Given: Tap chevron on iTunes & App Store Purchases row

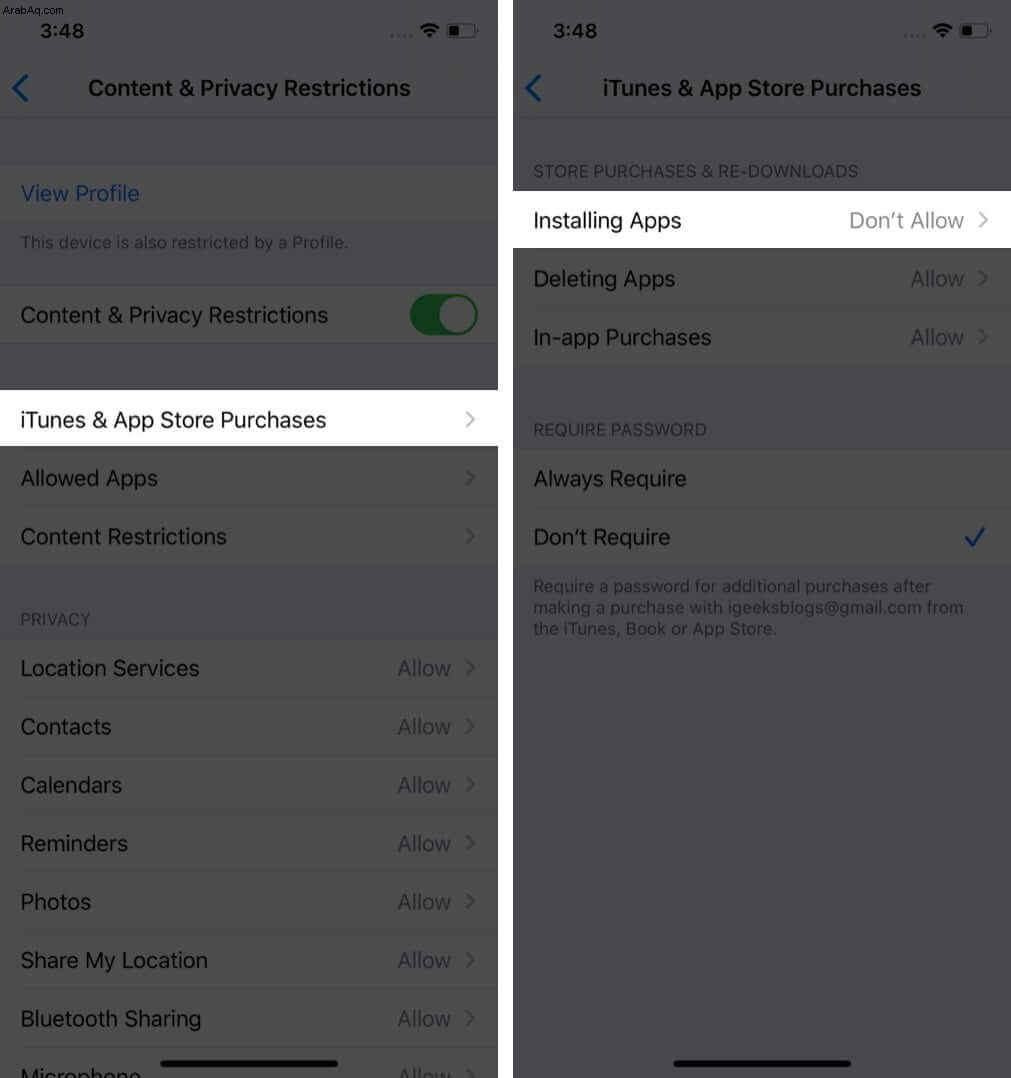Looking at the screenshot, I should (470, 419).
